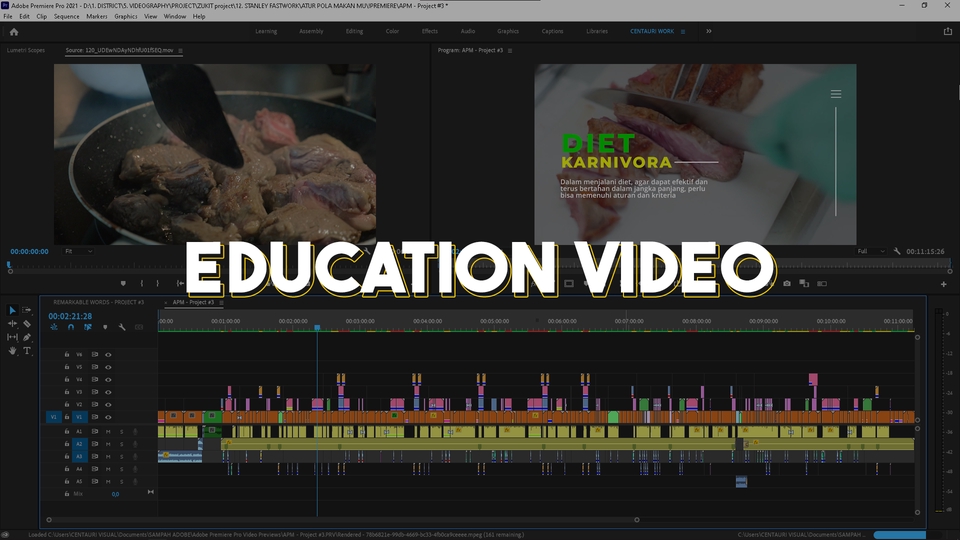Open Source monitor zoom Fit dropdown
This screenshot has height=540, width=960.
click(x=78, y=252)
